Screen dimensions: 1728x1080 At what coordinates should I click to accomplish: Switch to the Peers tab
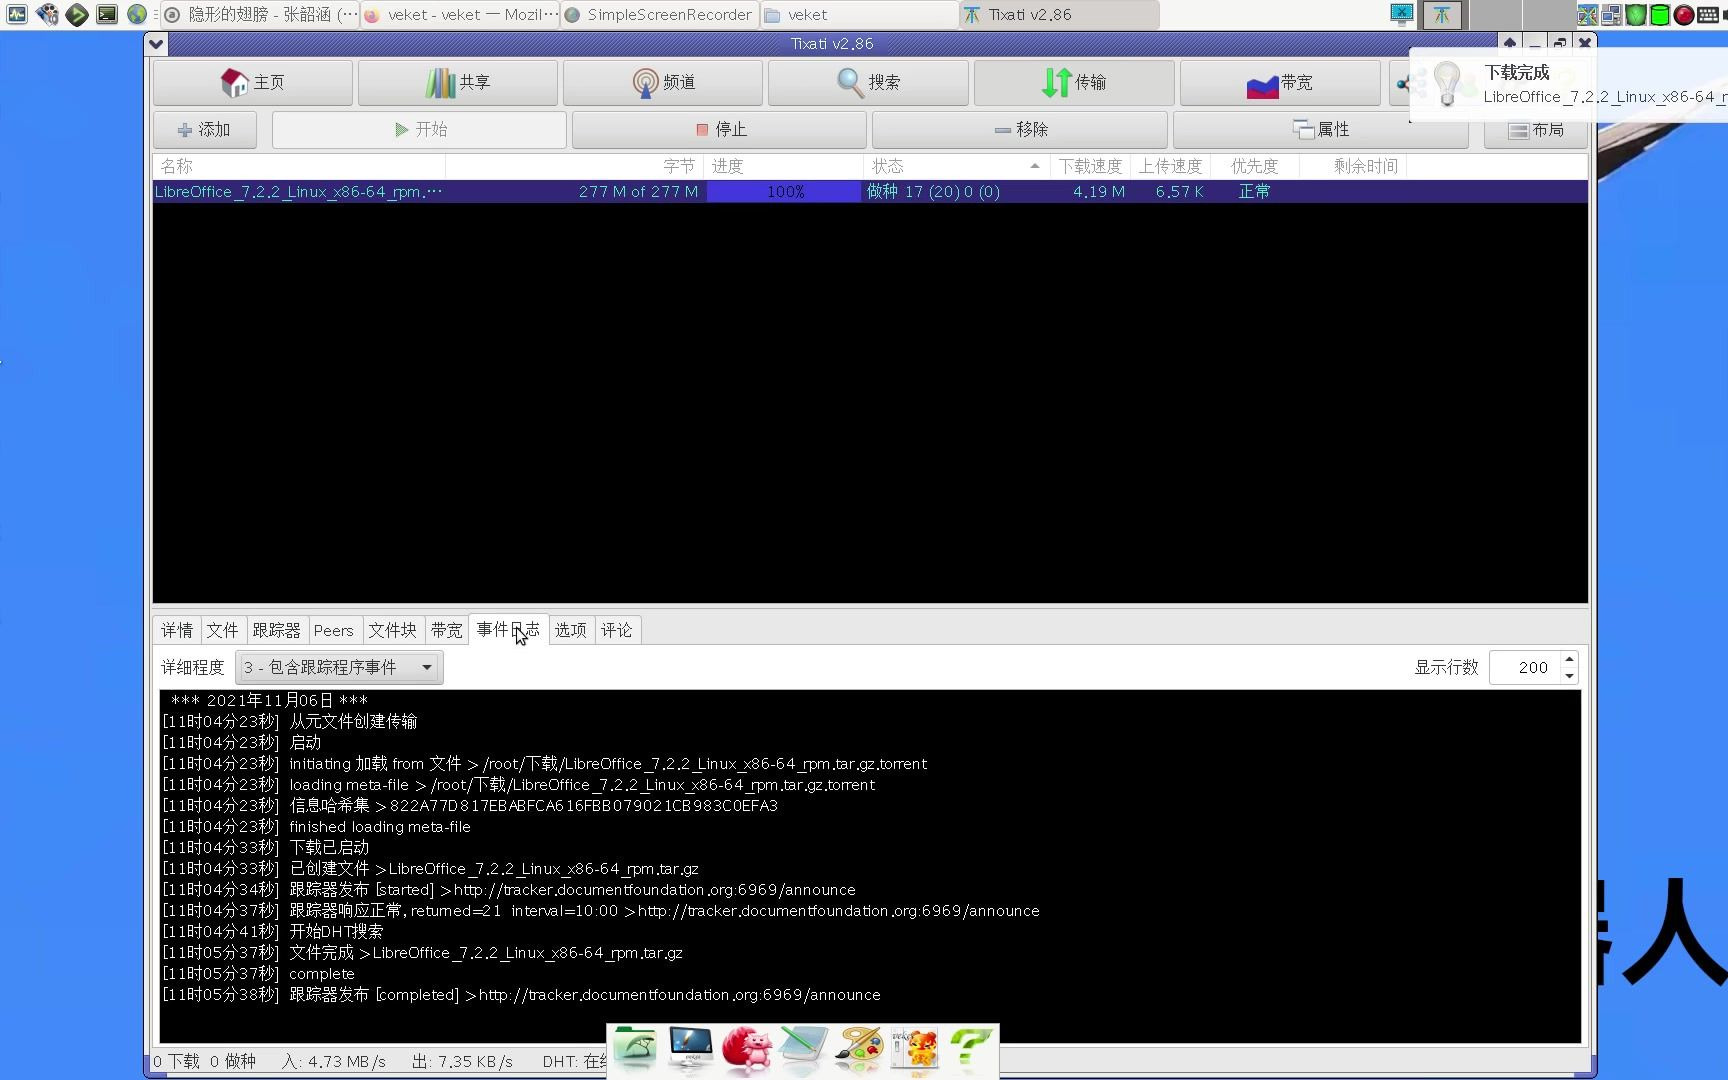point(334,630)
